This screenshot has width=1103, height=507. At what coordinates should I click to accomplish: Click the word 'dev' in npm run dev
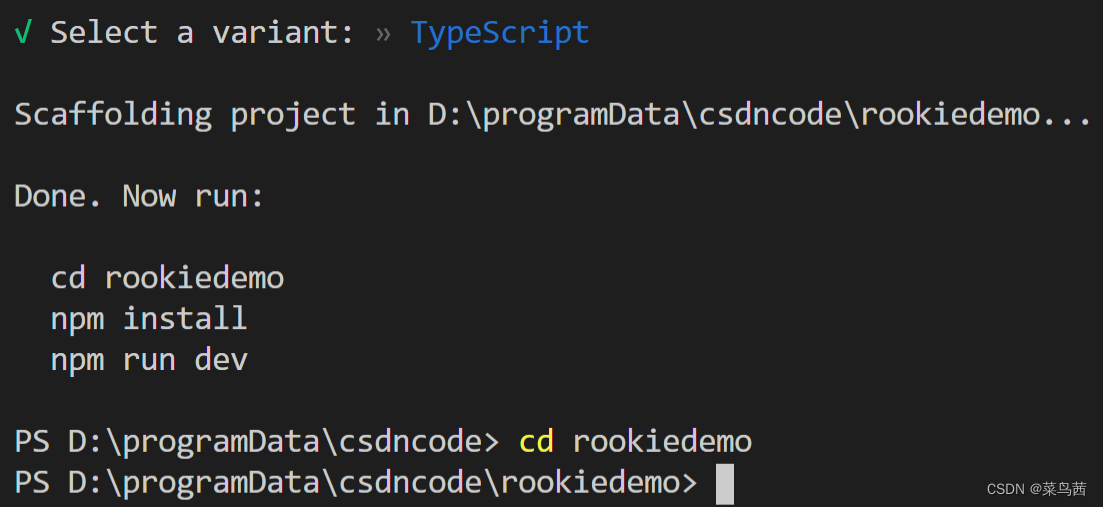(x=222, y=360)
